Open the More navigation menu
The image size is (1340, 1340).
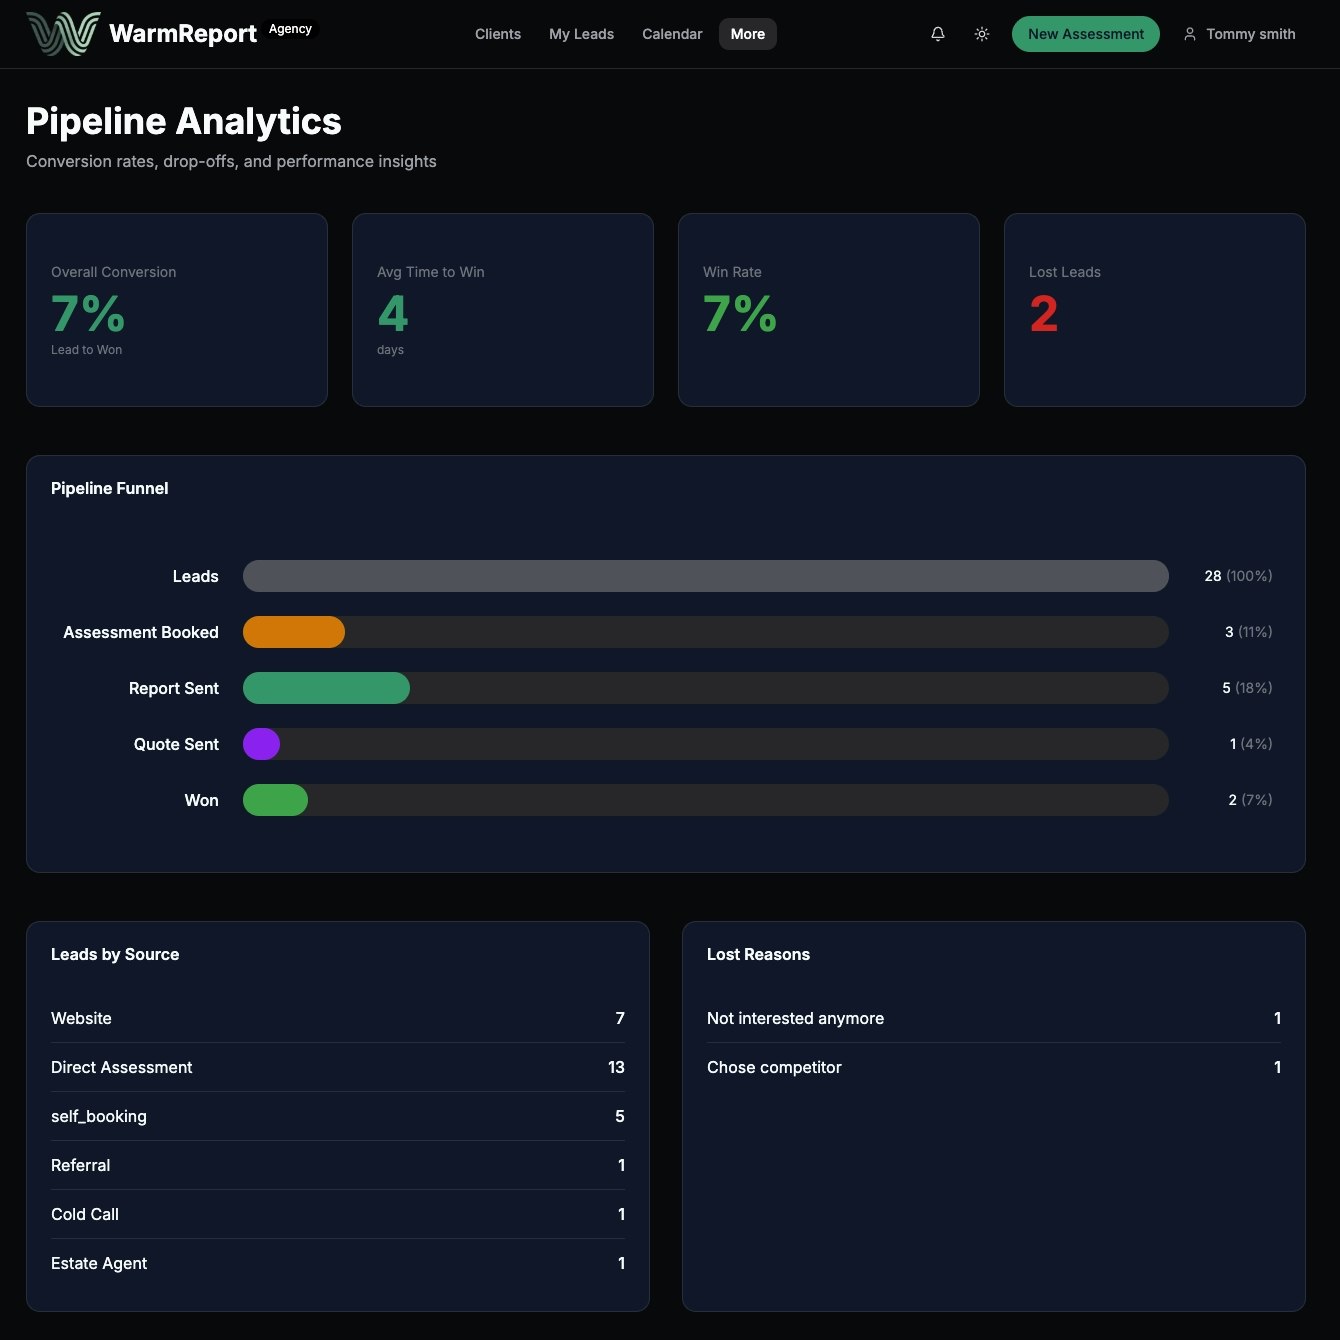(747, 33)
